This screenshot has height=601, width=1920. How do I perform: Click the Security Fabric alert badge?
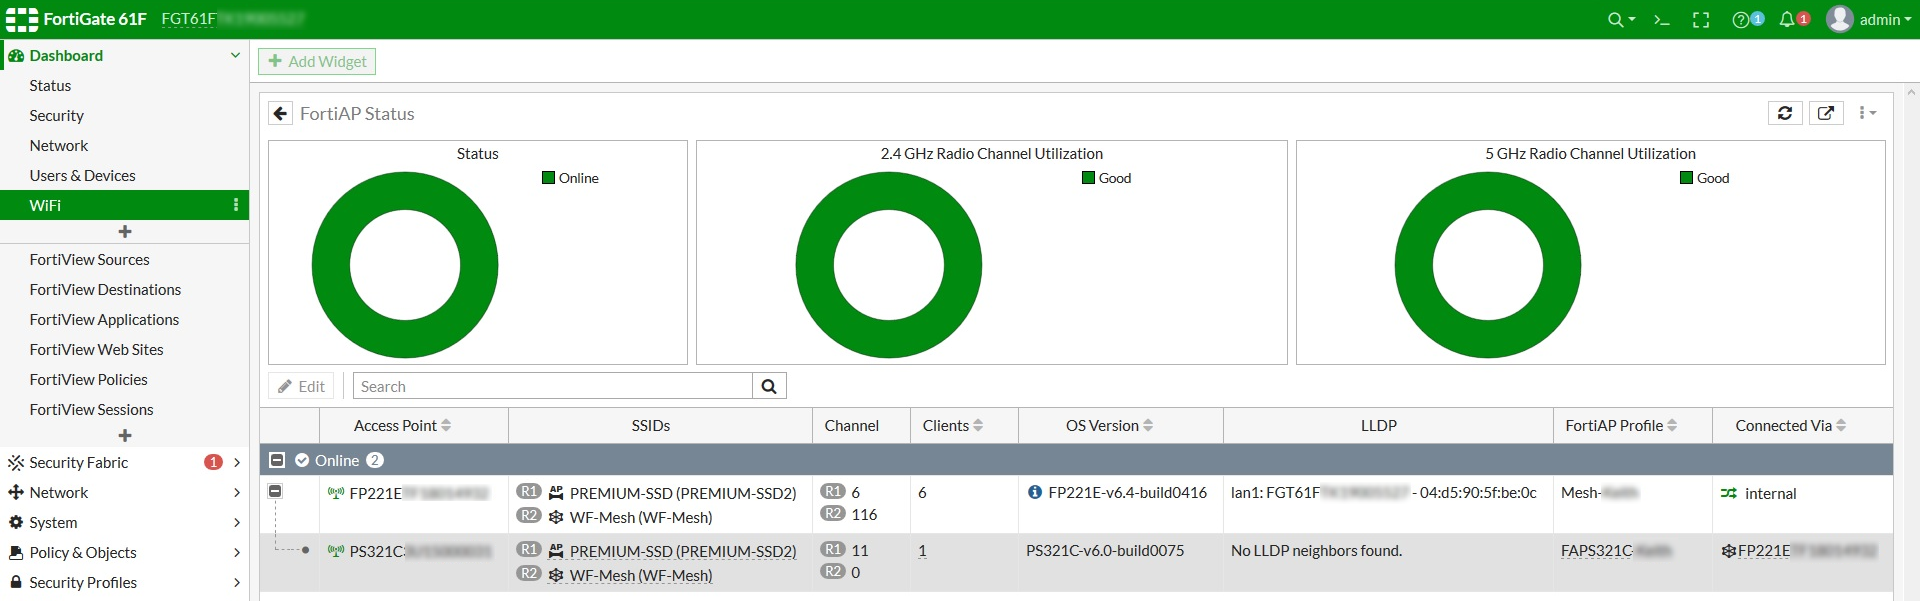213,462
